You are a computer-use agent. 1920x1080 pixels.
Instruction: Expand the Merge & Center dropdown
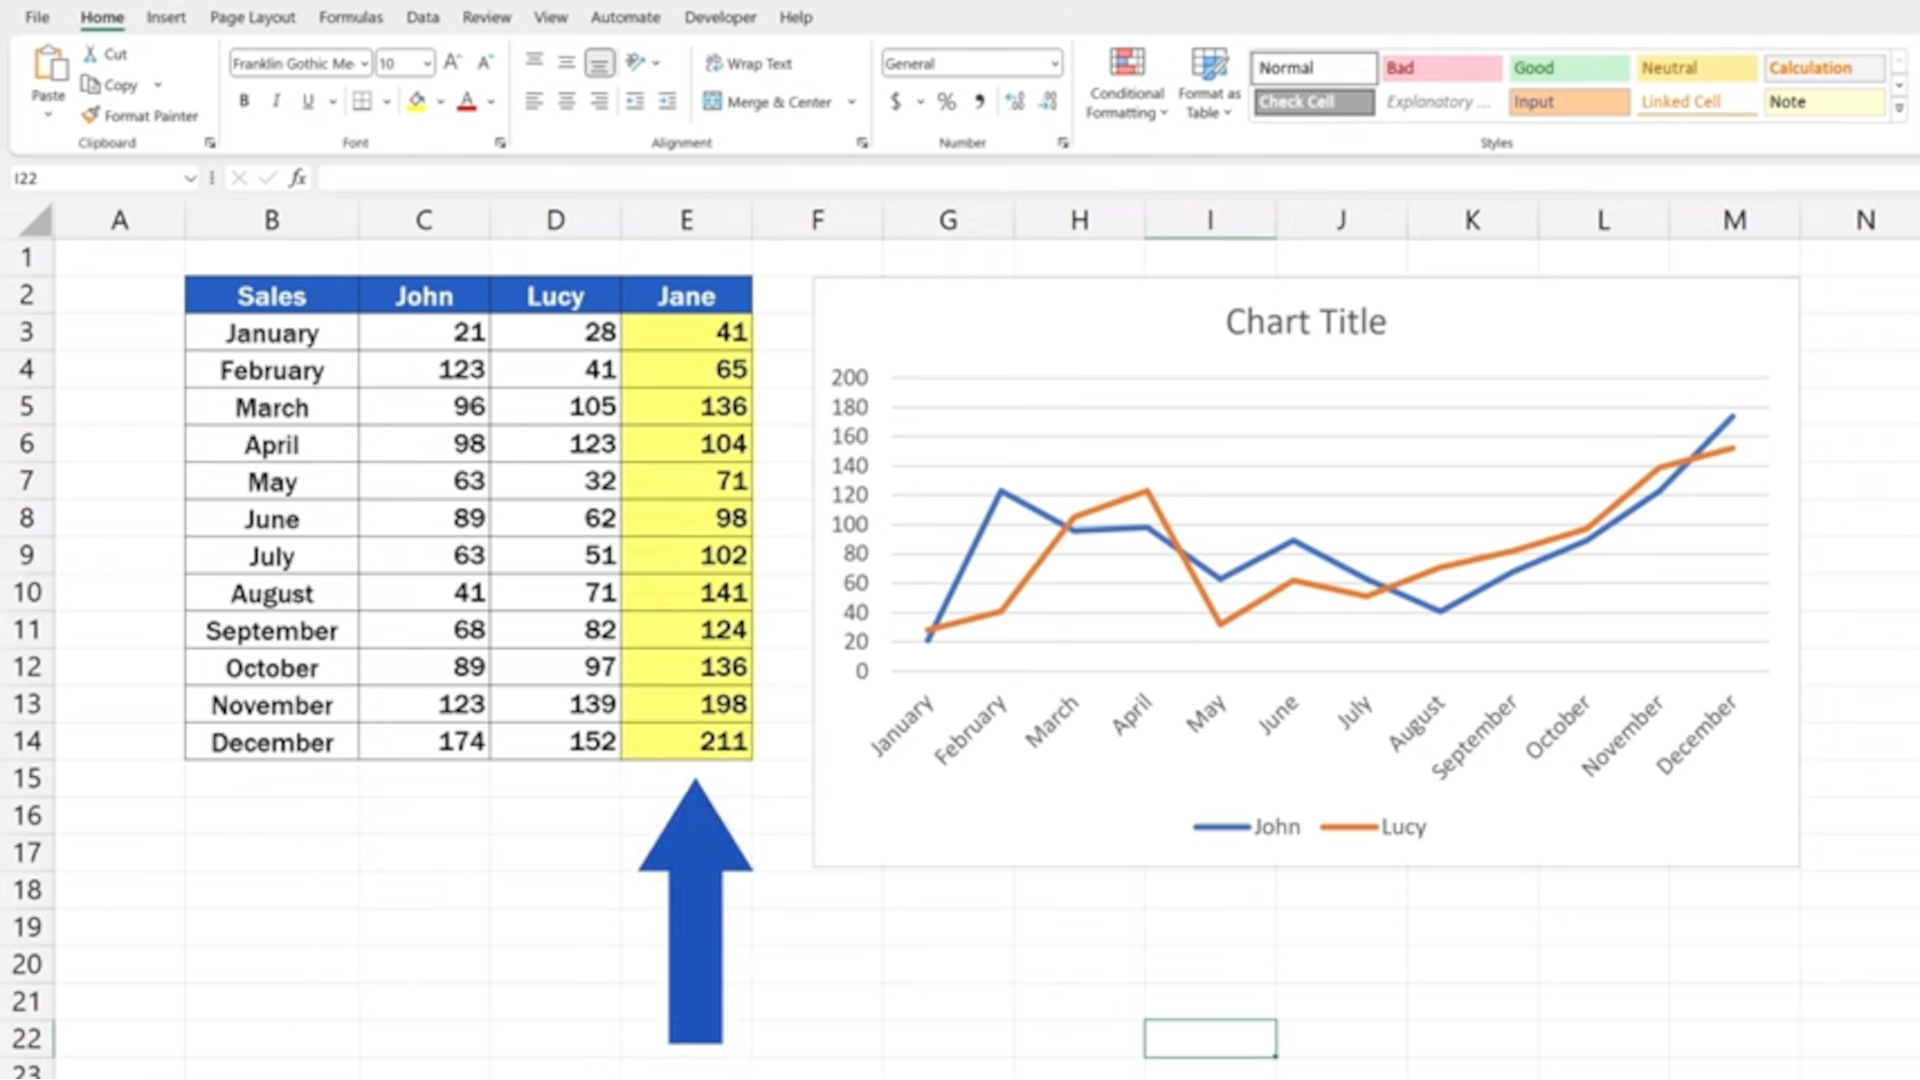(851, 101)
